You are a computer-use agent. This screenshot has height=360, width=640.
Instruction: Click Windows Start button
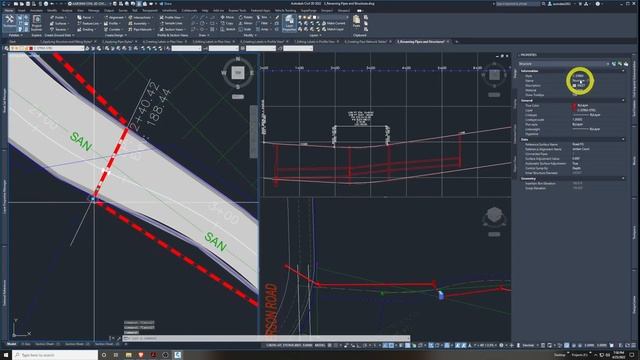point(6,355)
